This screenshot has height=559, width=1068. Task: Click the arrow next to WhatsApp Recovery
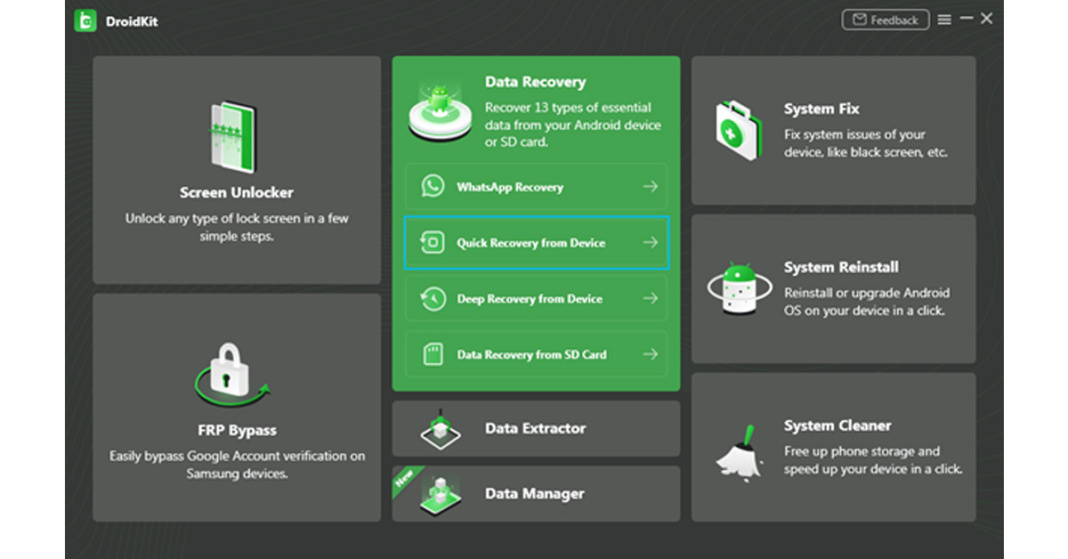point(650,187)
